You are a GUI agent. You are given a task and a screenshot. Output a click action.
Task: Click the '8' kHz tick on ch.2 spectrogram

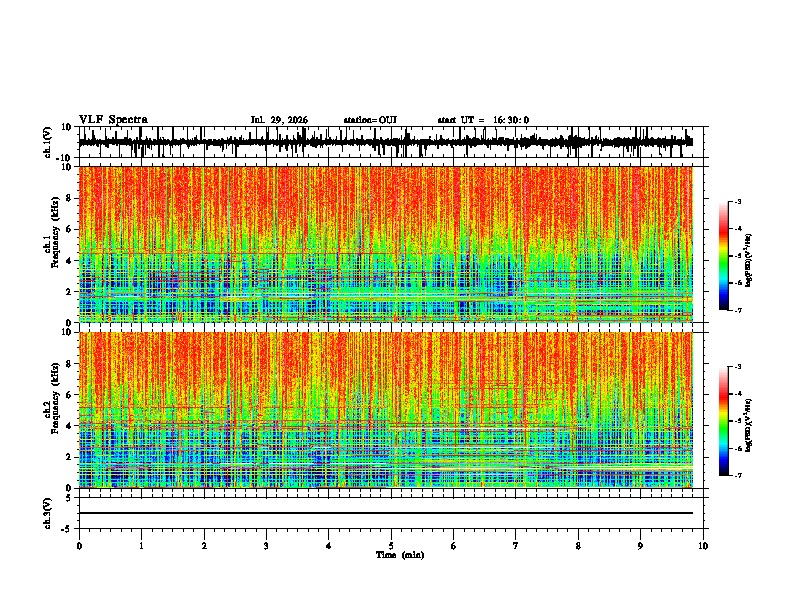[70, 363]
